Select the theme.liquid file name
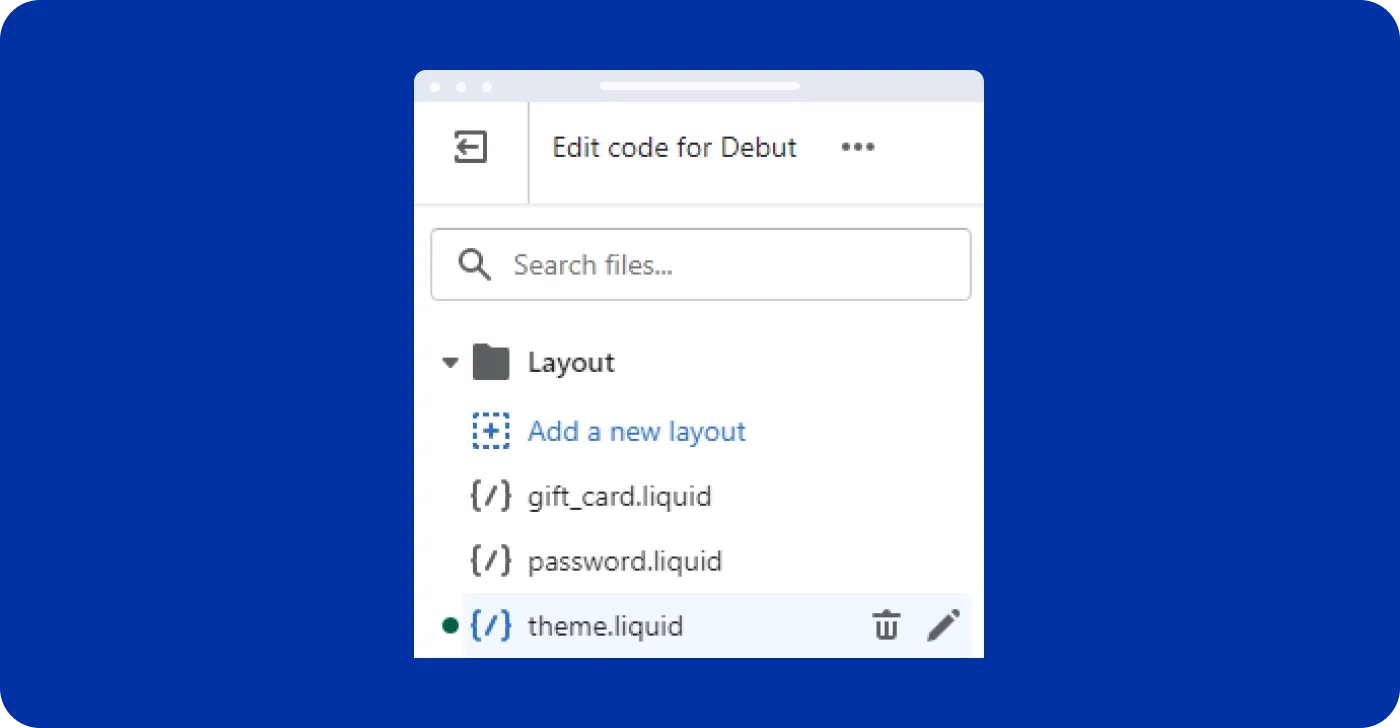 (605, 626)
